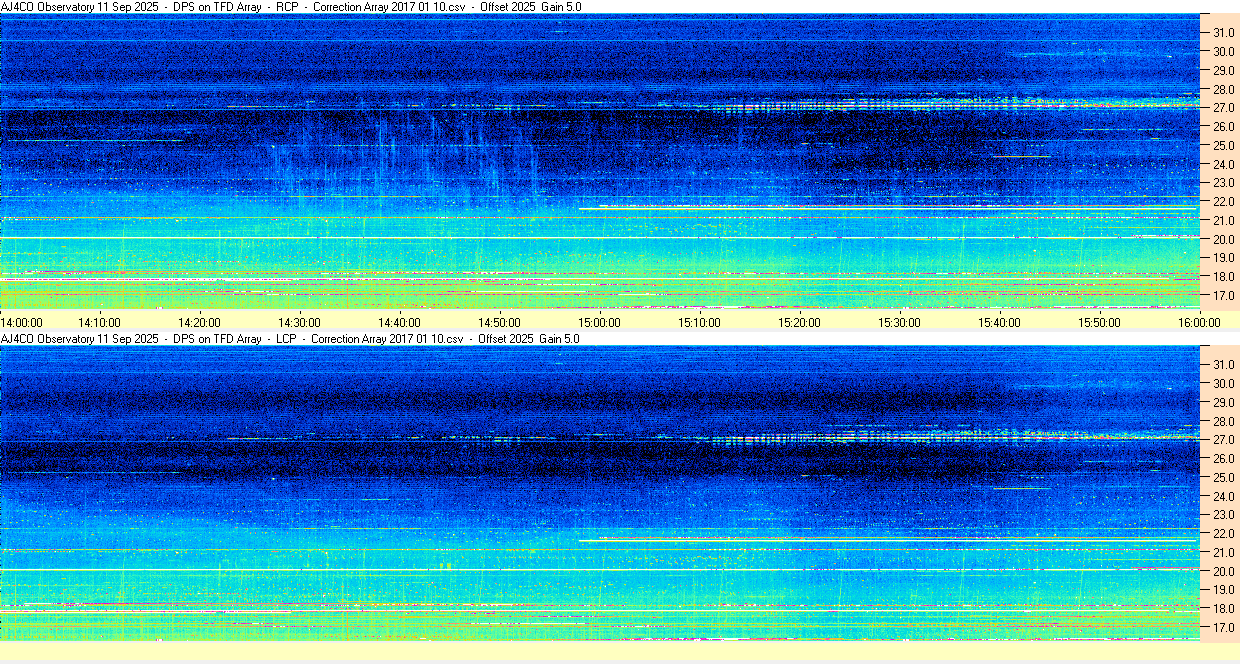Screen dimensions: 1240x664
Task: Pick the 15:10:00 time axis label
Action: tap(700, 322)
